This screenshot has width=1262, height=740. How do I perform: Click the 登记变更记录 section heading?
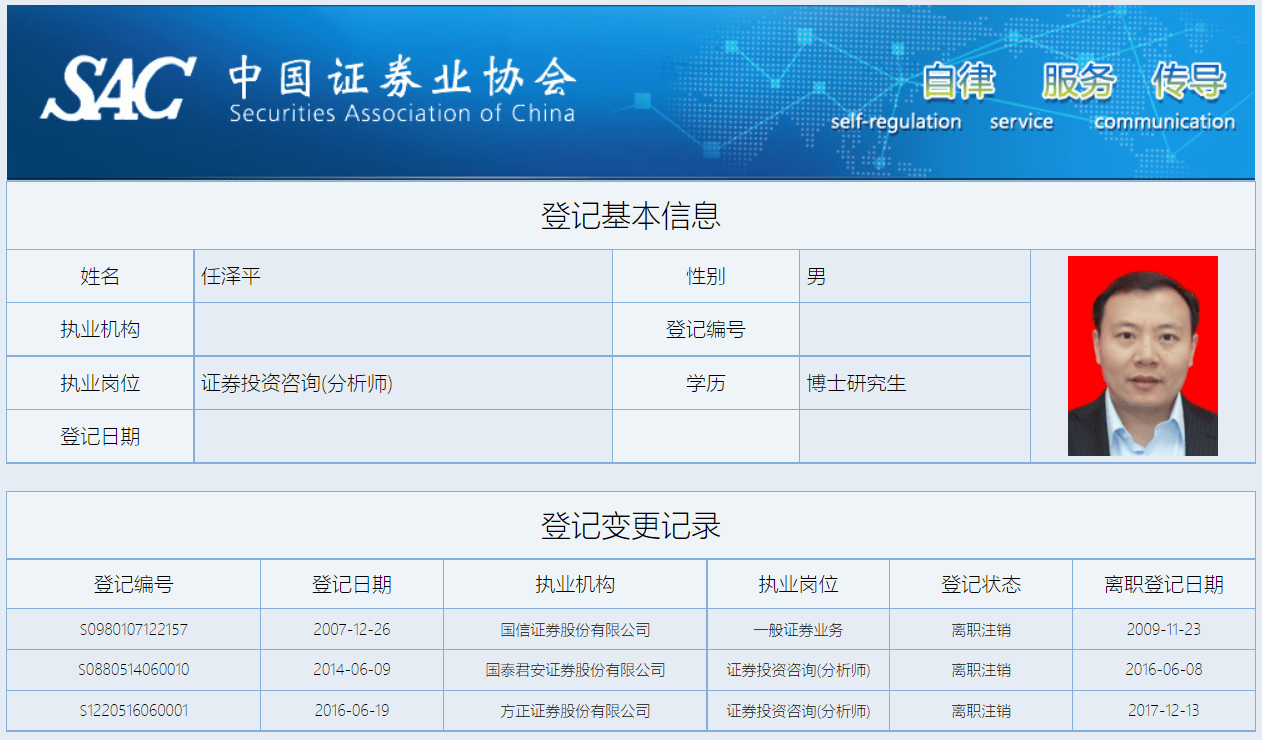[x=631, y=526]
